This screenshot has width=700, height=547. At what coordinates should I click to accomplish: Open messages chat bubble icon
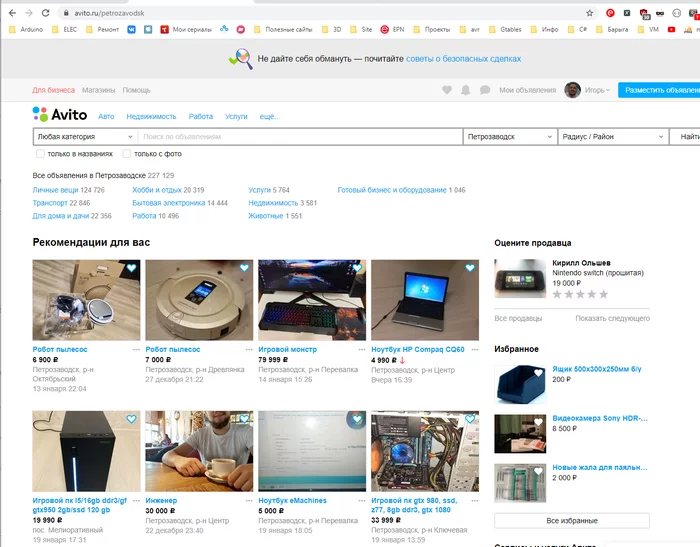pyautogui.click(x=485, y=90)
